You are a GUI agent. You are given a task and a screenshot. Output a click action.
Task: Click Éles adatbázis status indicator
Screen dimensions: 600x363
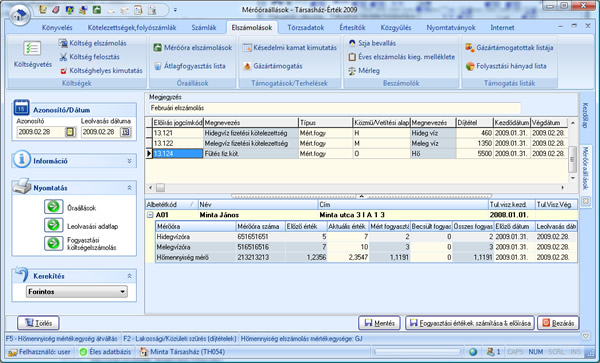point(105,352)
